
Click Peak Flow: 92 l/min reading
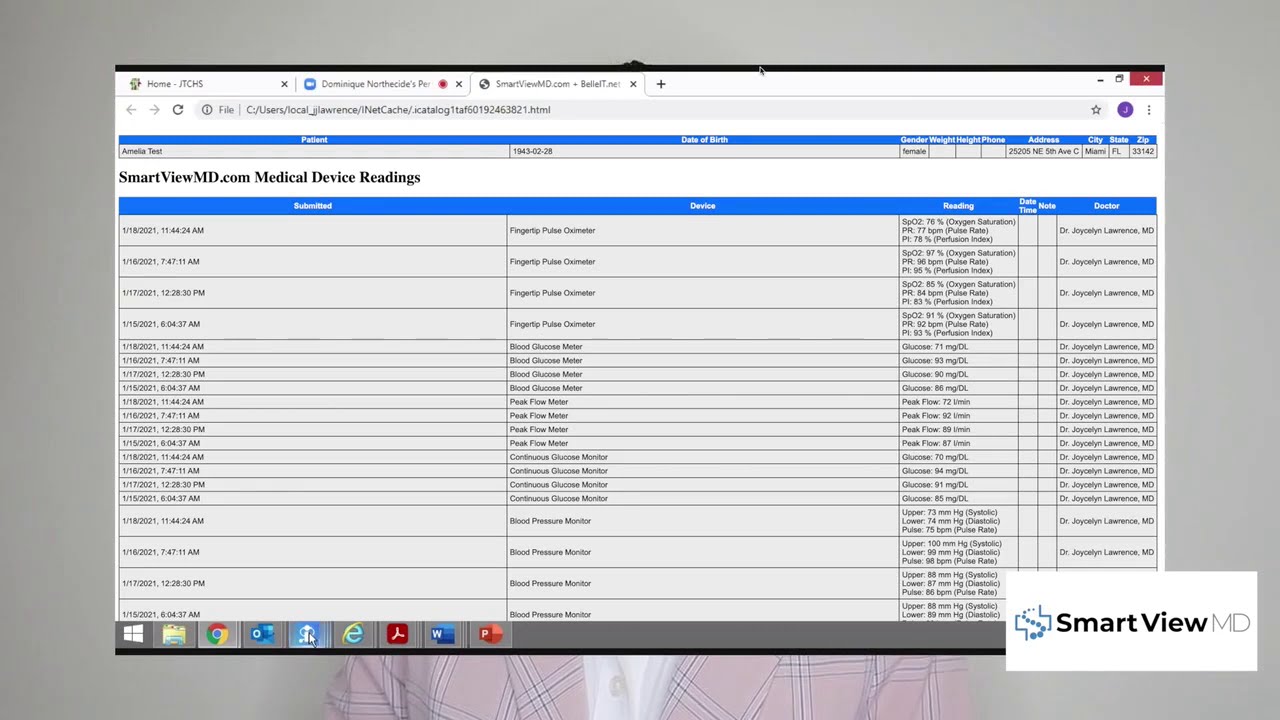(936, 416)
